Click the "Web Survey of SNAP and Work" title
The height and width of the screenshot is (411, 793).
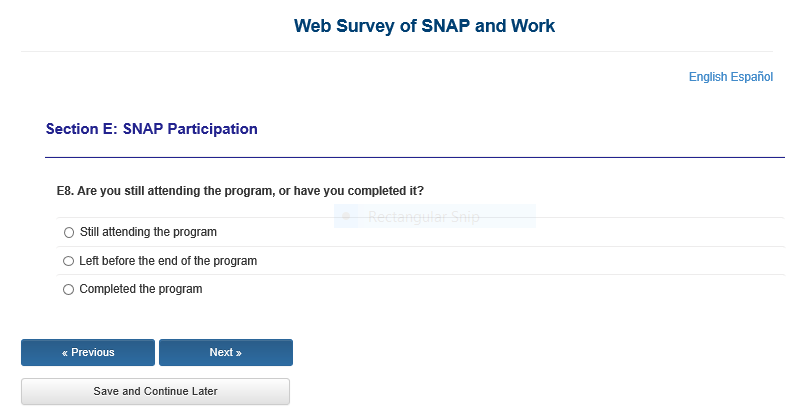(x=424, y=26)
